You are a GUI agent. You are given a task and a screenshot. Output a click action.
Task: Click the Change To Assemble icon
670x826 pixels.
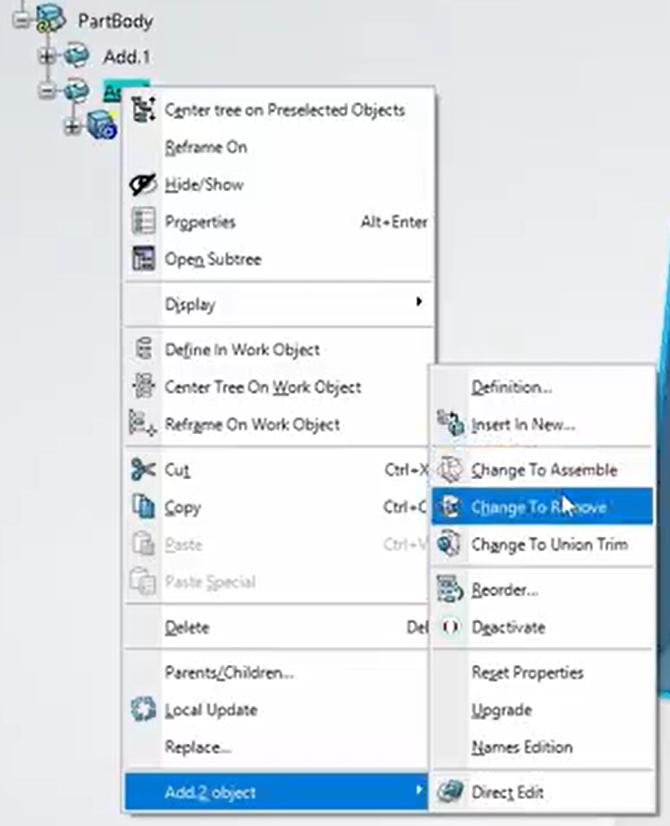[x=450, y=469]
